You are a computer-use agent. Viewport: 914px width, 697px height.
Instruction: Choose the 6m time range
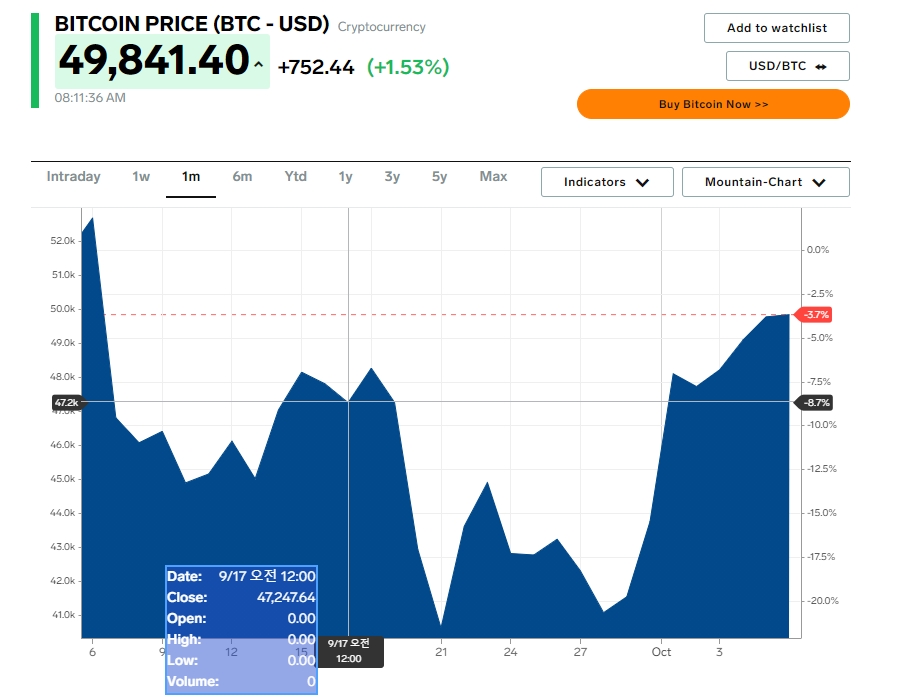(242, 177)
